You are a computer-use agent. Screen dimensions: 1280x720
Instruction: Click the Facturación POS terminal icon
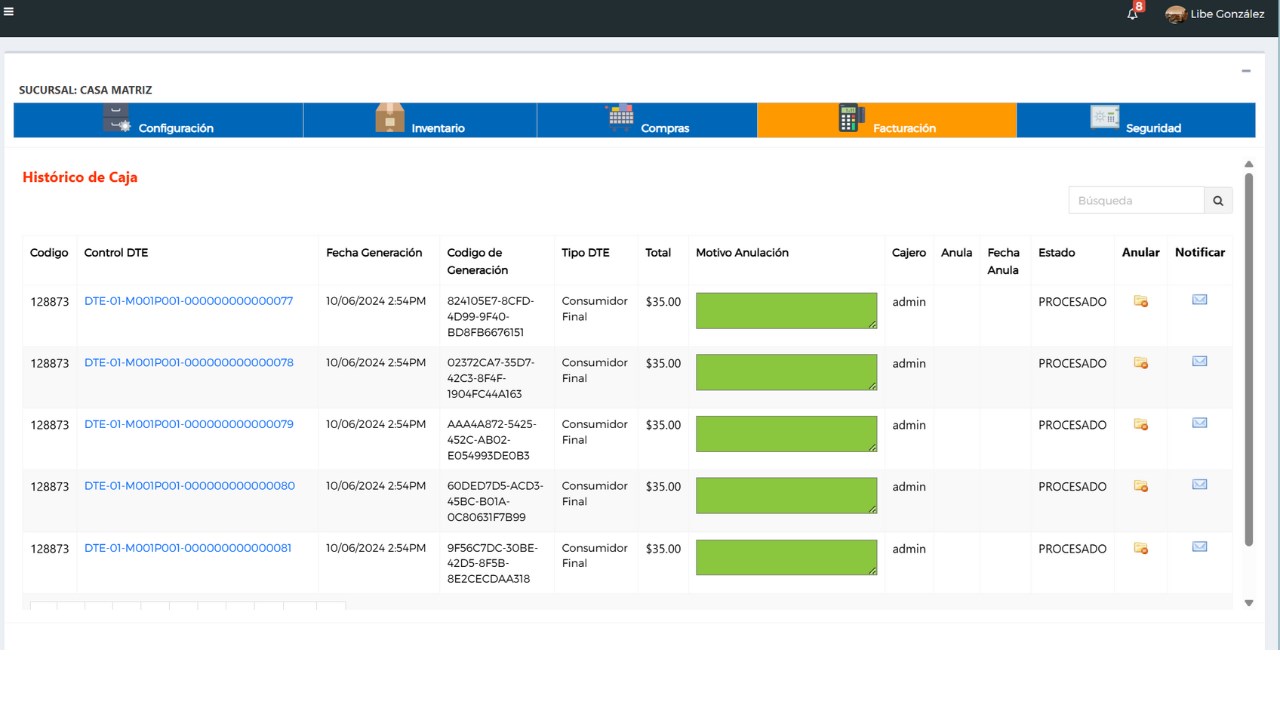click(851, 118)
